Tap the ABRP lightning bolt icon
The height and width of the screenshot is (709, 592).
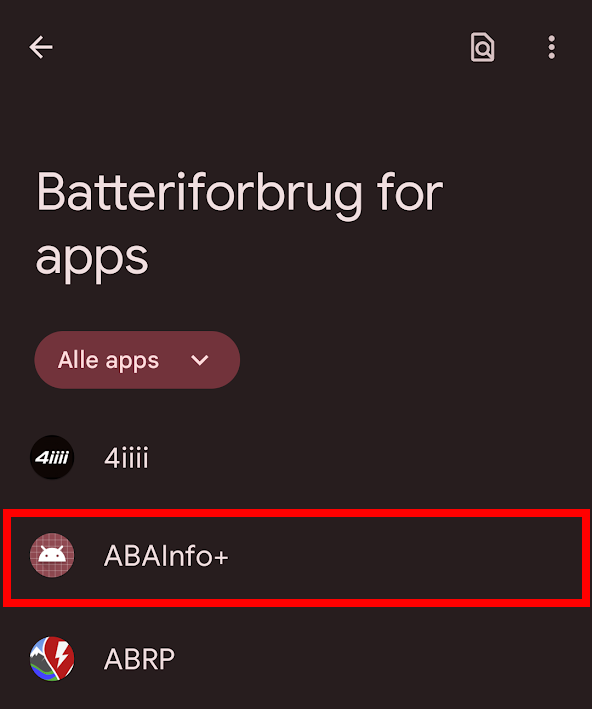point(52,658)
